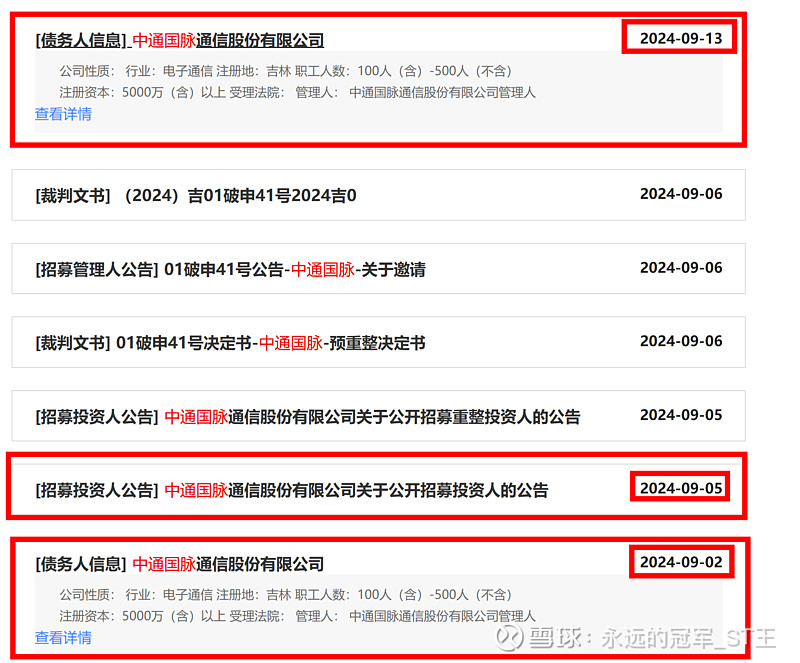Open 关于公开招募重整投资人的公告 entry
Image resolution: width=800 pixels, height=663 pixels.
[308, 416]
